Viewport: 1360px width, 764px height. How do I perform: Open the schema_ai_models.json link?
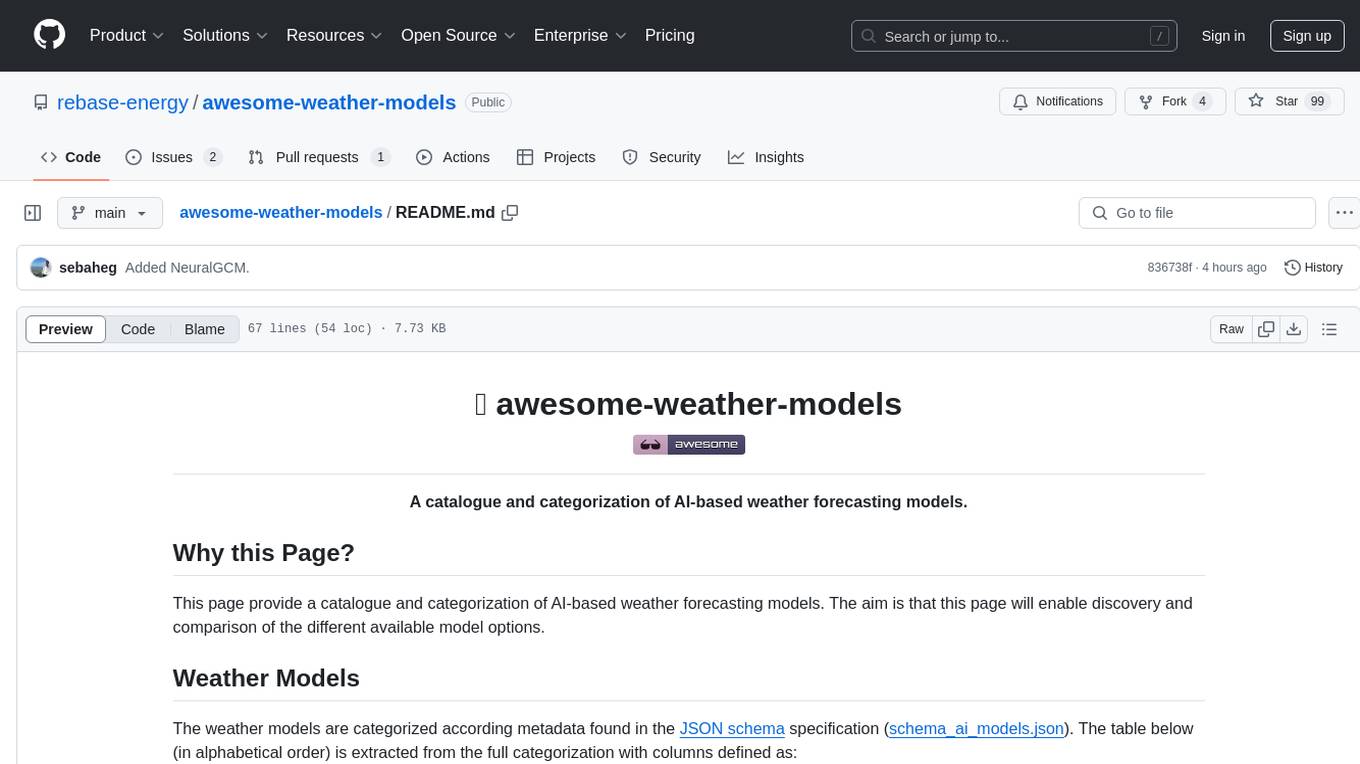click(976, 728)
